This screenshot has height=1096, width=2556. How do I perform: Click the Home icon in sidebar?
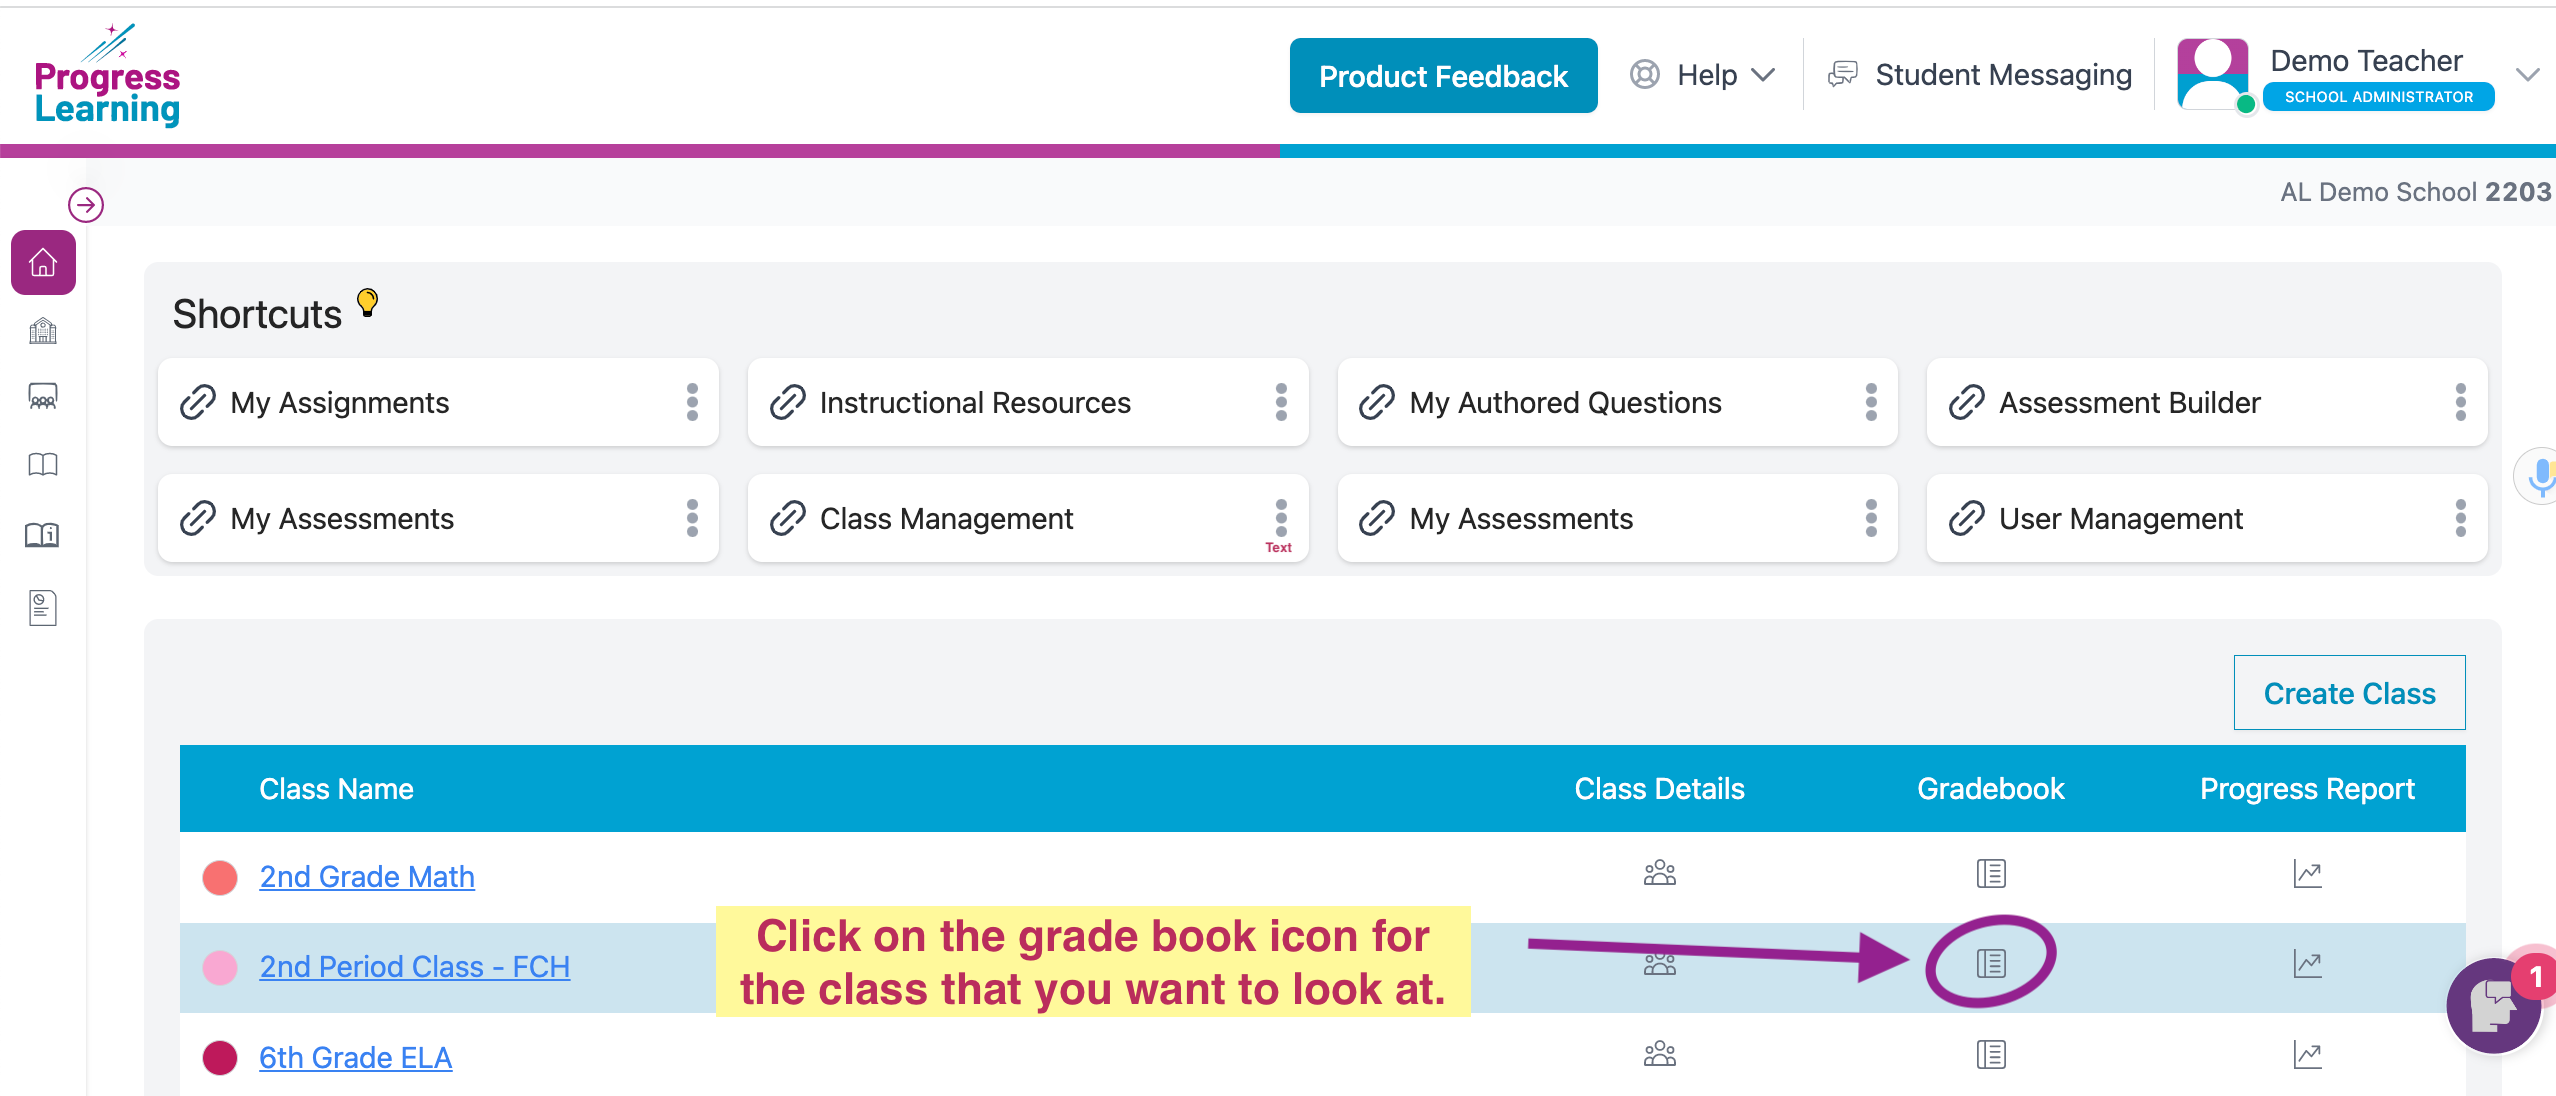(x=43, y=263)
